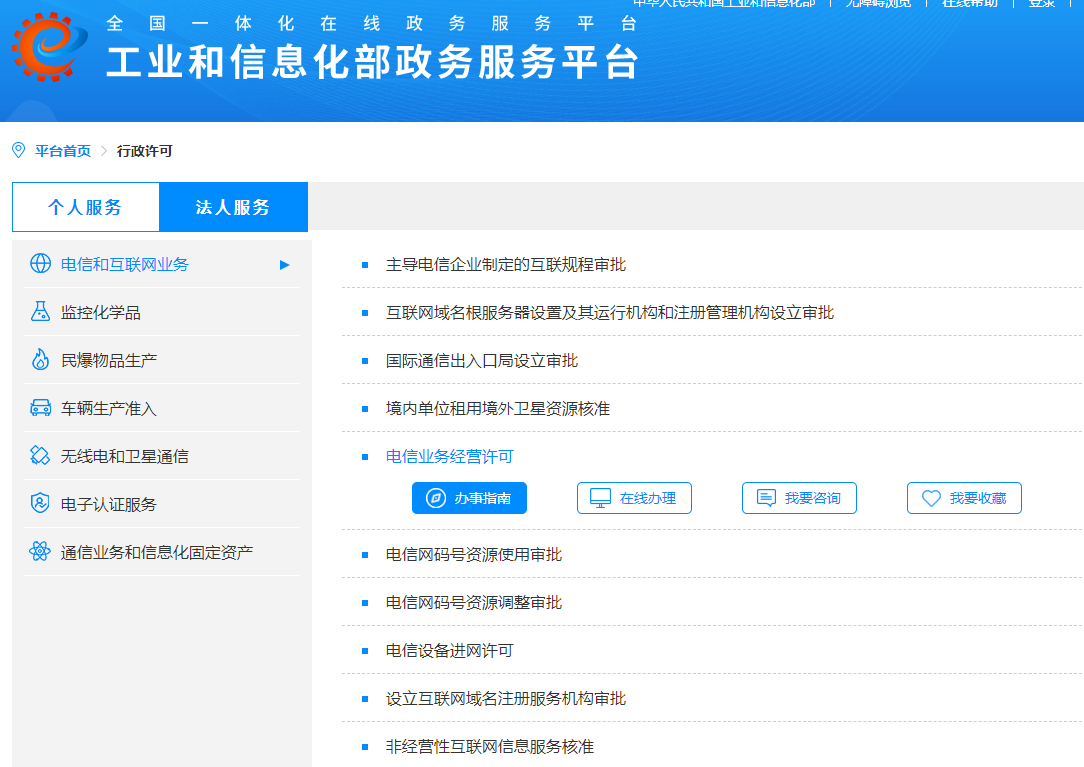Click the compass icon on 办事指南 button
The height and width of the screenshot is (767, 1084).
(x=436, y=498)
